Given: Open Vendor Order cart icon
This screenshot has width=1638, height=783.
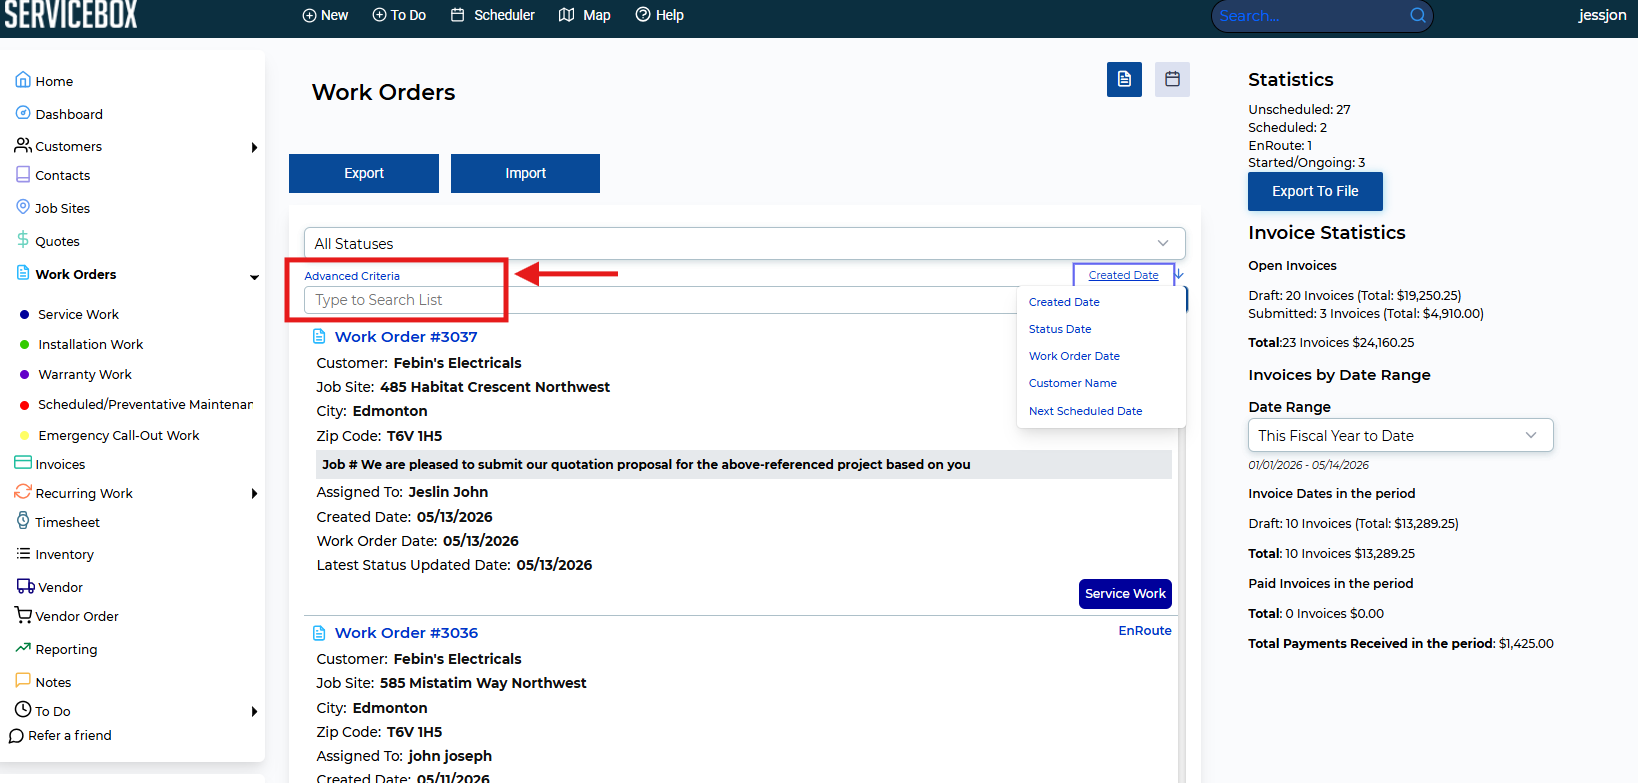Looking at the screenshot, I should 23,615.
